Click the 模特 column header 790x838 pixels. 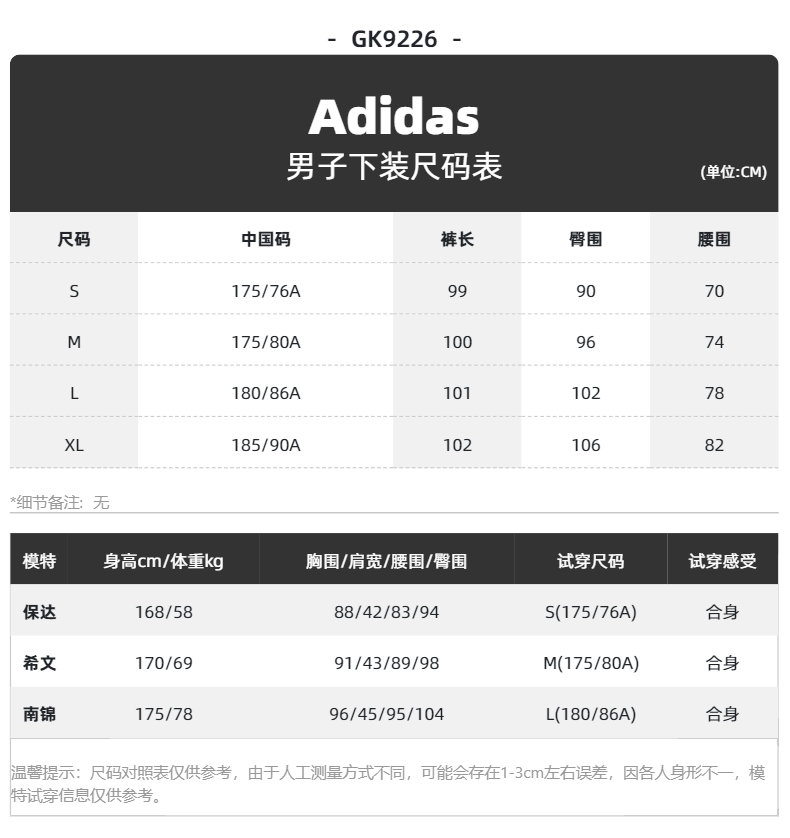click(x=40, y=561)
